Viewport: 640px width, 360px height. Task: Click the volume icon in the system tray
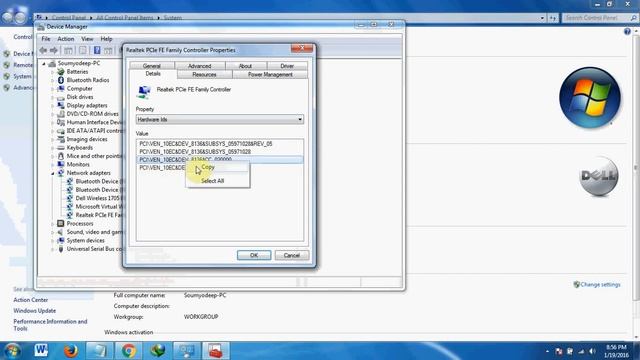tap(592, 351)
